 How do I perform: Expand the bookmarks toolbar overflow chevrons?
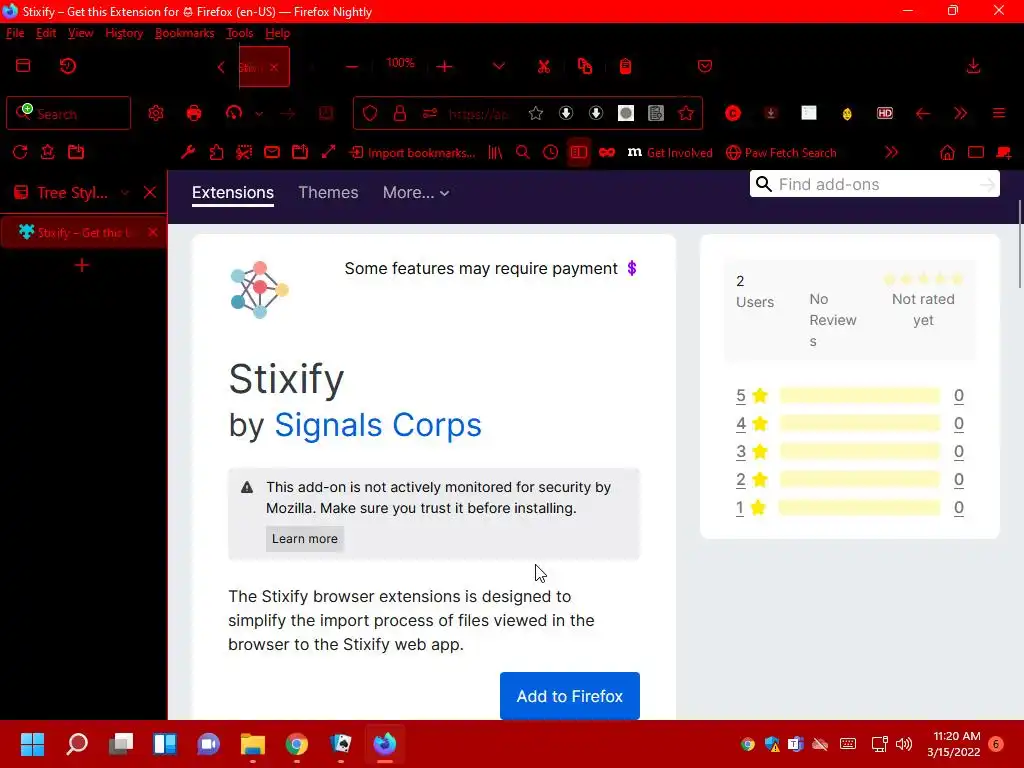coord(891,152)
